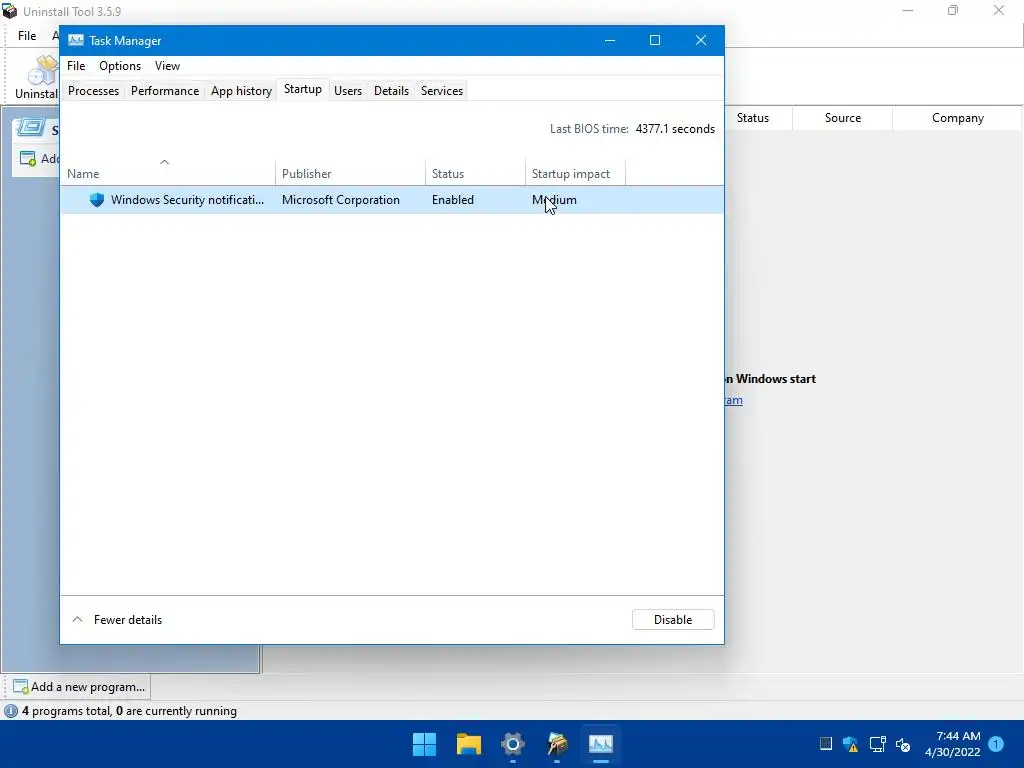Switch to the Performance tab
The width and height of the screenshot is (1024, 768).
click(x=165, y=91)
